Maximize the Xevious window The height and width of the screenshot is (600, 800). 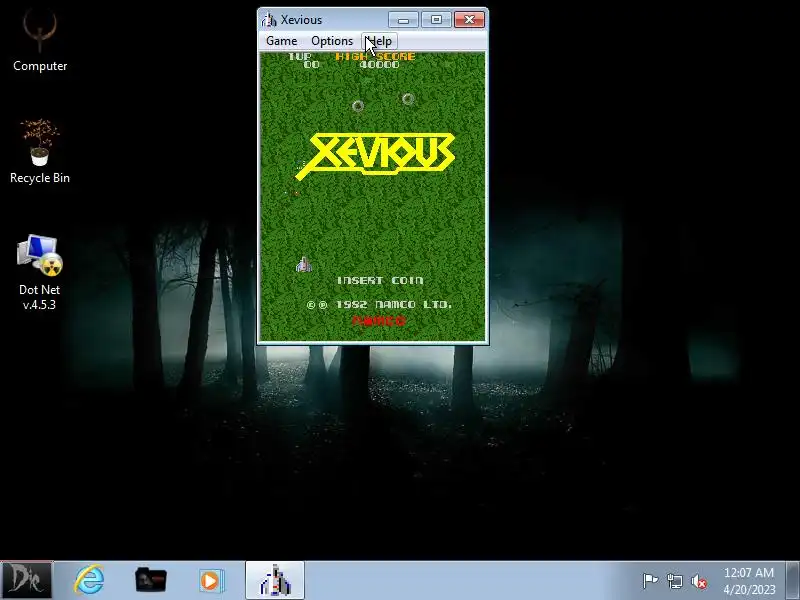point(436,19)
